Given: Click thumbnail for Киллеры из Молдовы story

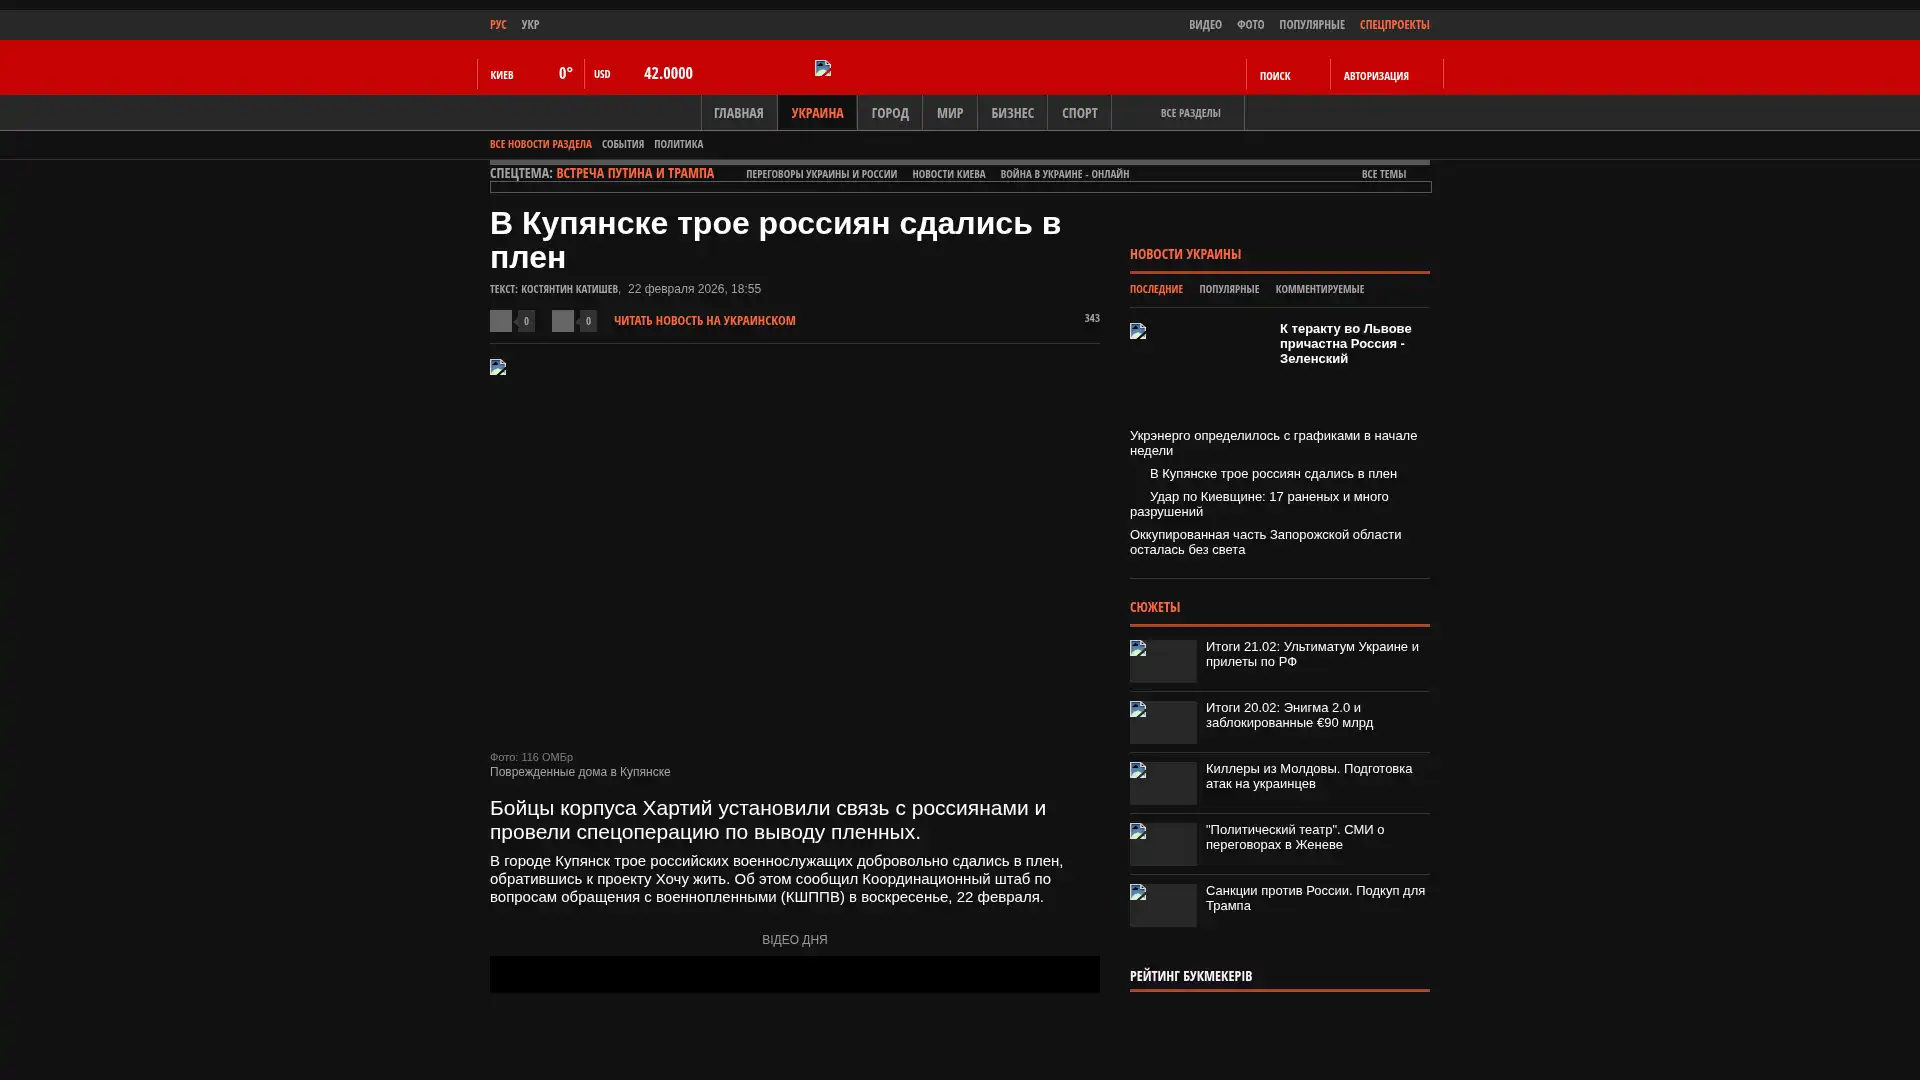Looking at the screenshot, I should pos(1163,783).
